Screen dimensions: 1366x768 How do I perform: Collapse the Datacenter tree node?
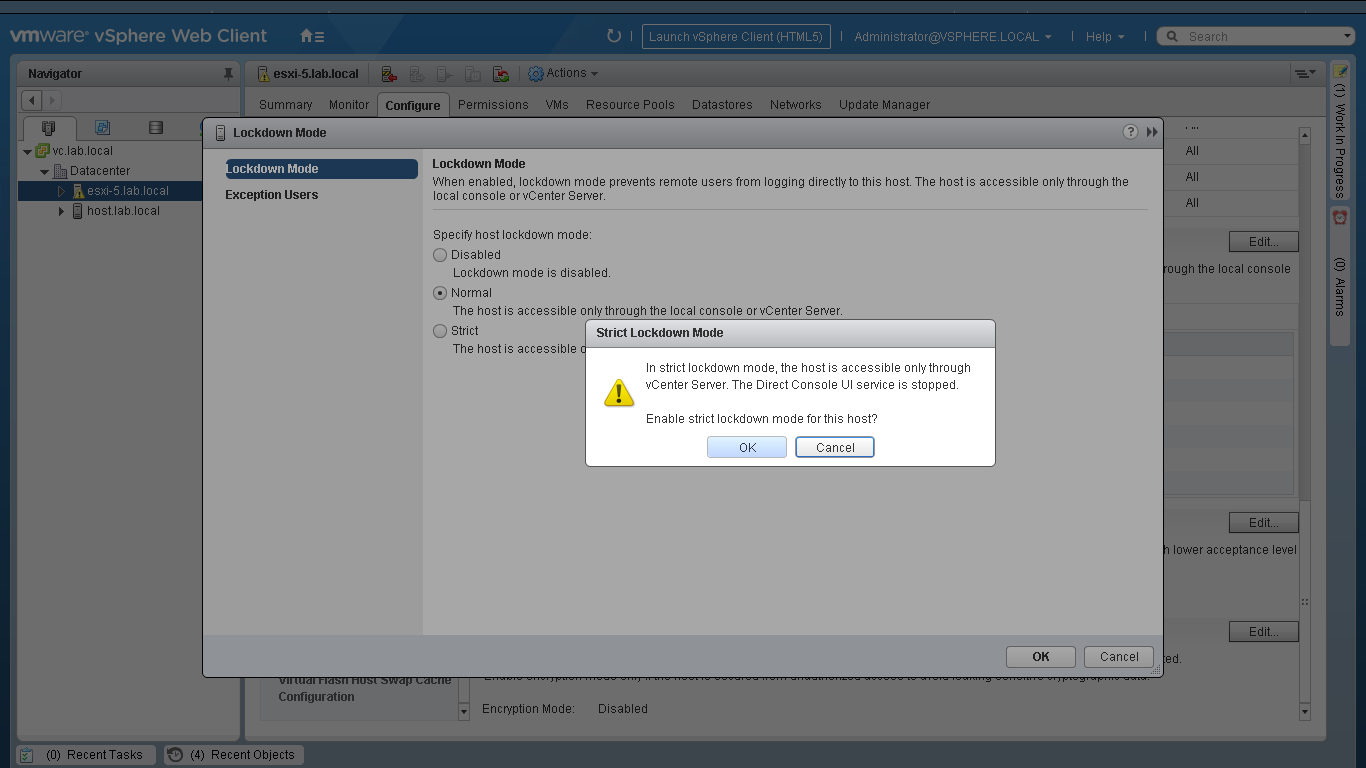click(x=45, y=171)
